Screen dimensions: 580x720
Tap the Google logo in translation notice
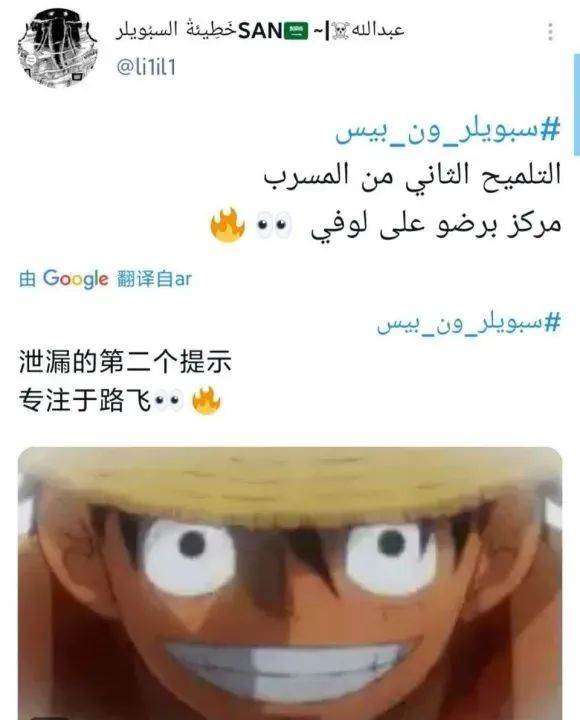coord(75,278)
